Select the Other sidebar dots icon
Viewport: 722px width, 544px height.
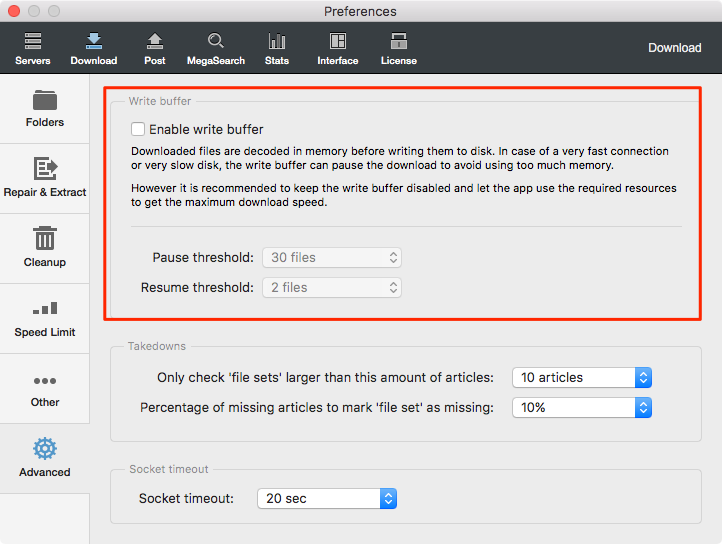click(45, 381)
